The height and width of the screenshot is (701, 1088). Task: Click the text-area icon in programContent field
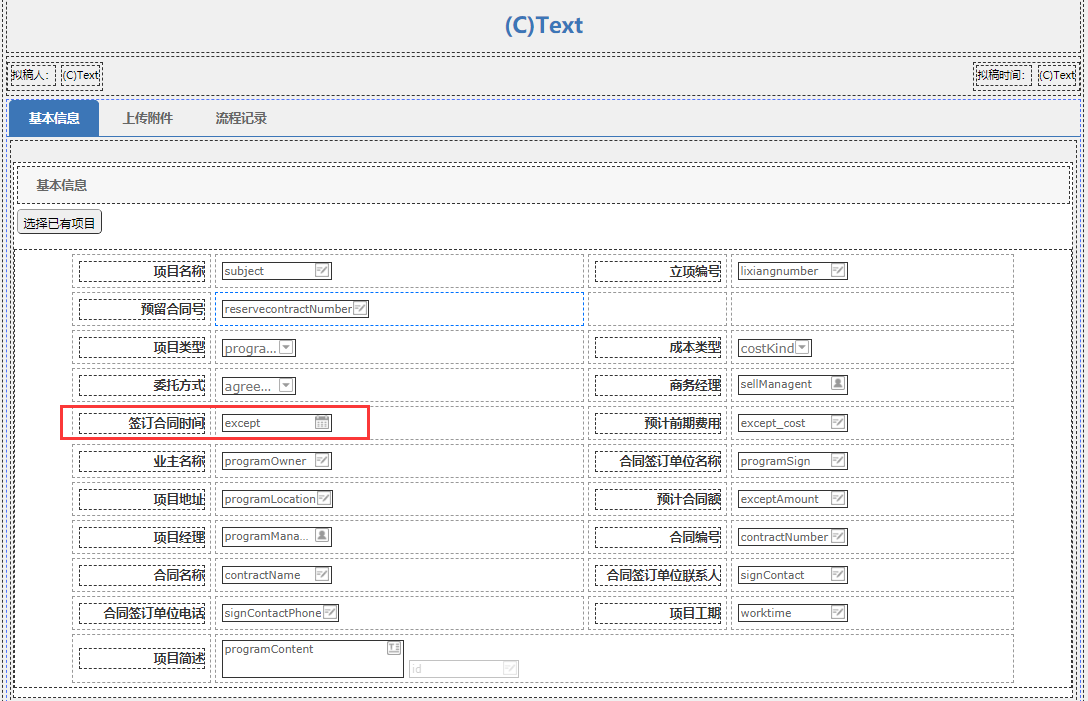tap(394, 648)
